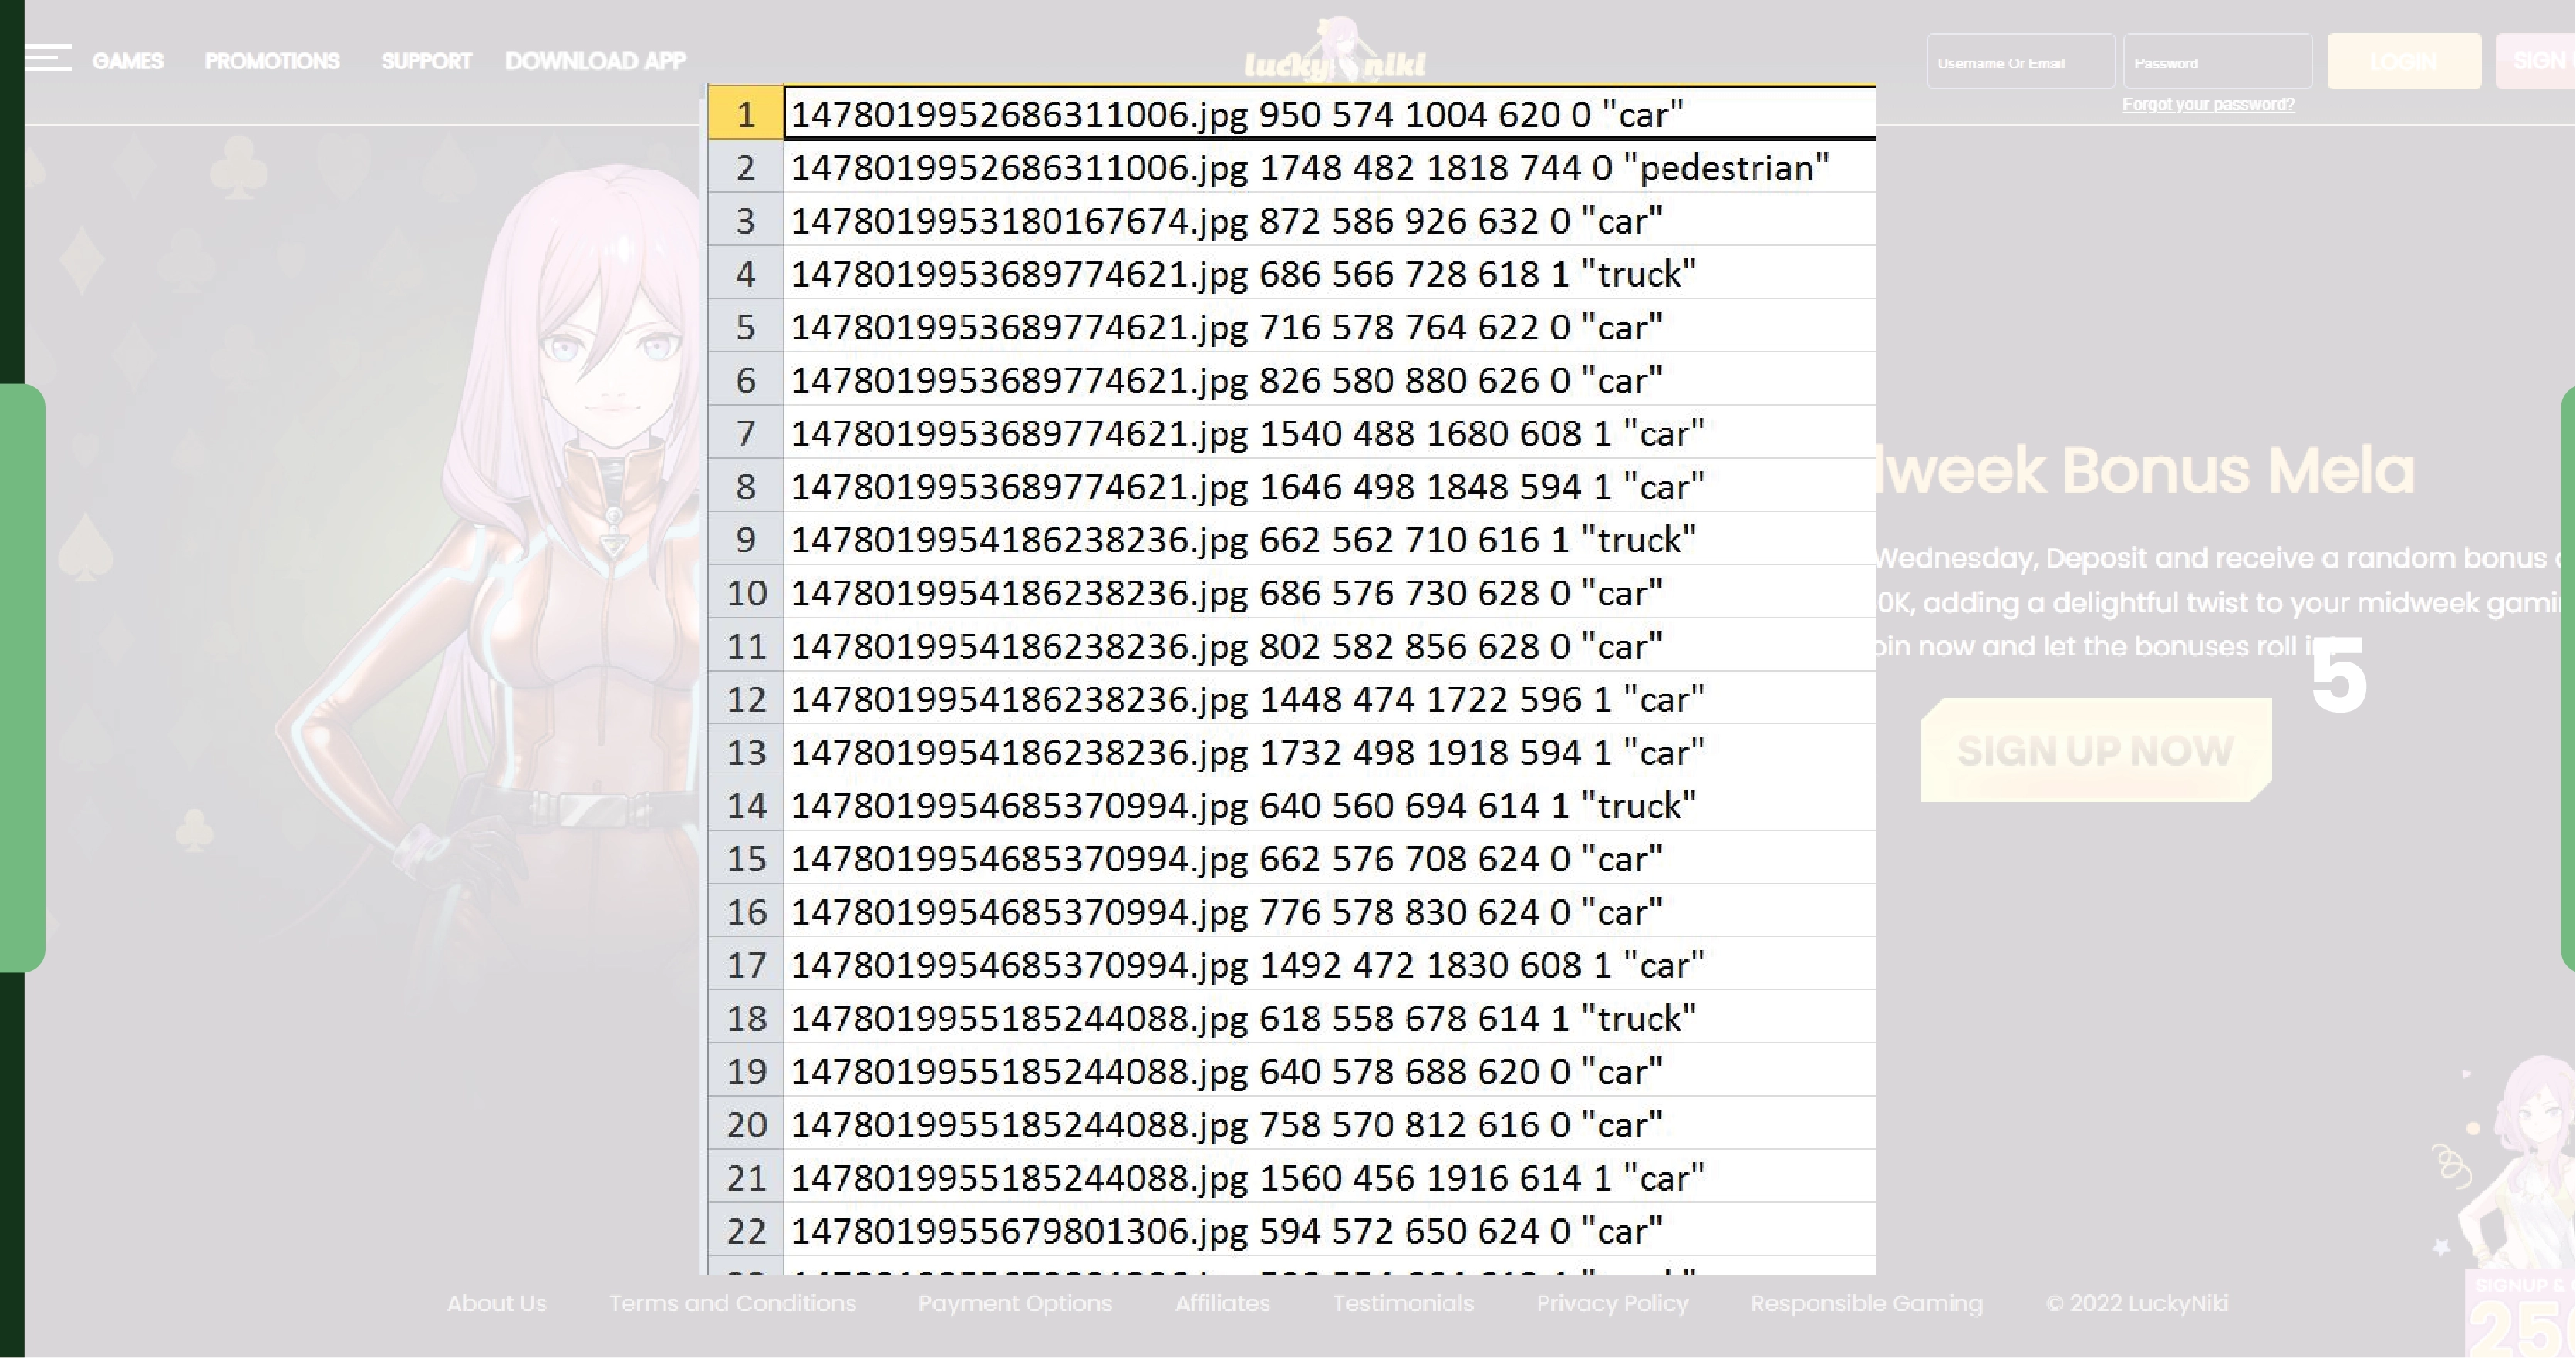Open the GAMES menu

pos(128,61)
